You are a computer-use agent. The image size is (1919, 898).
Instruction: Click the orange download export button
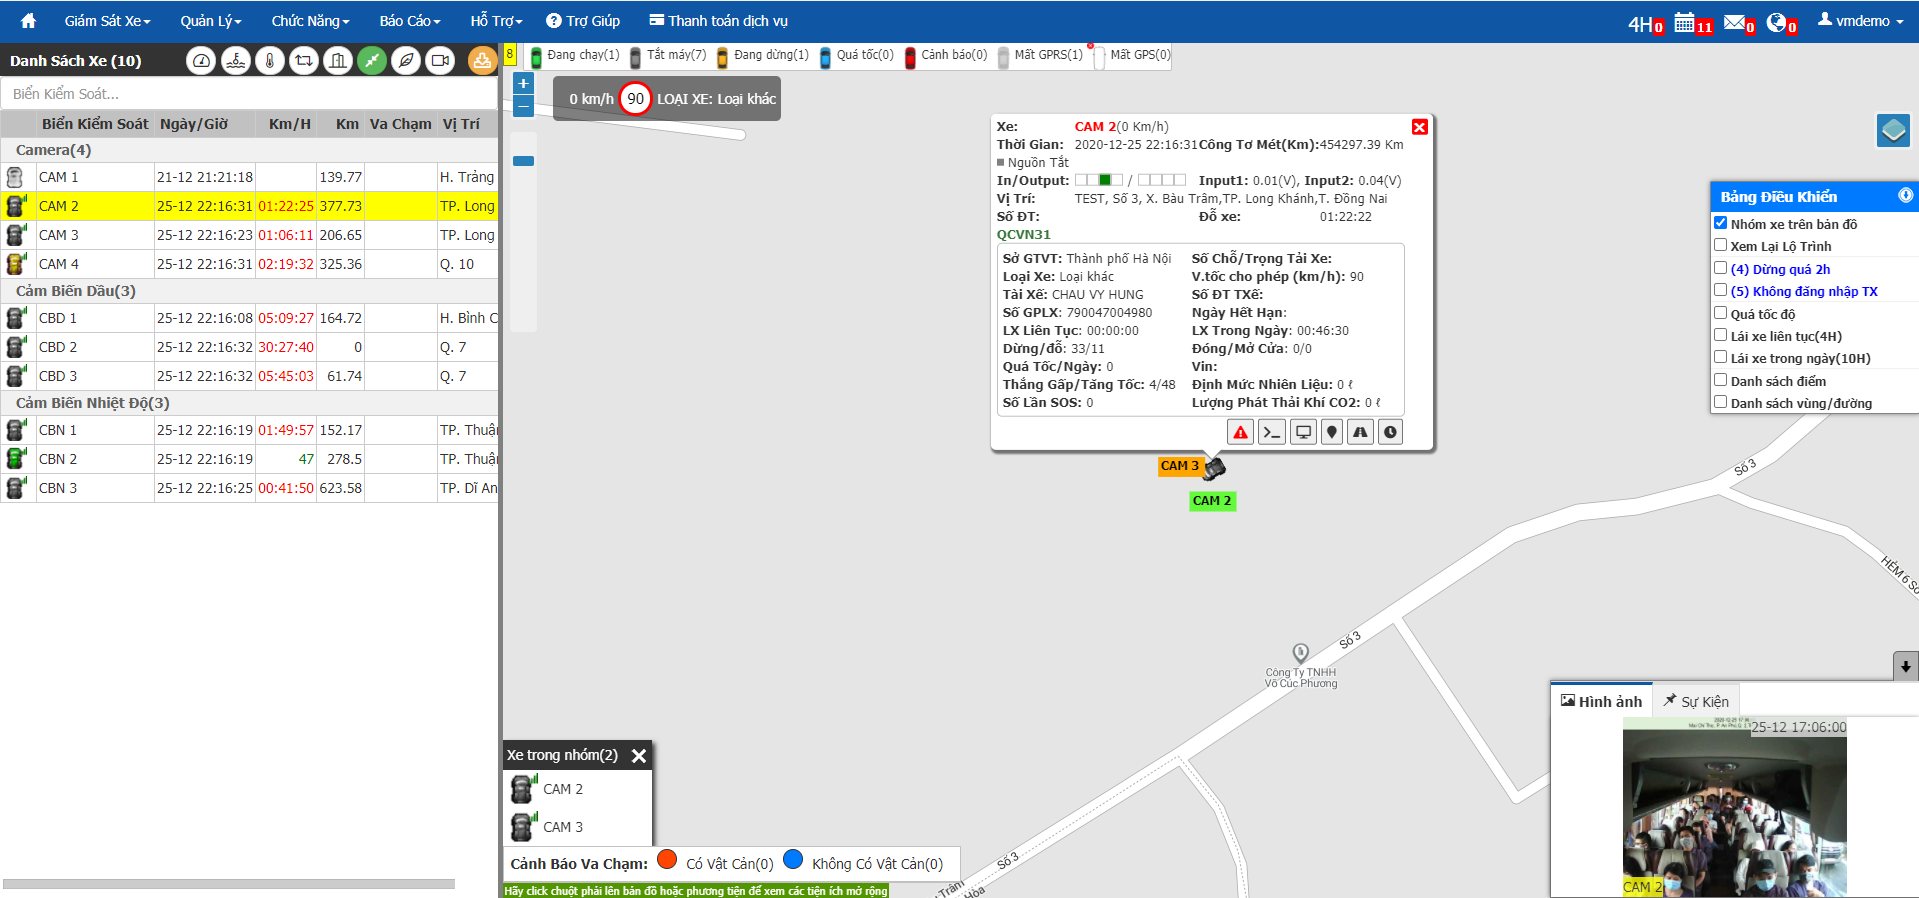[482, 61]
